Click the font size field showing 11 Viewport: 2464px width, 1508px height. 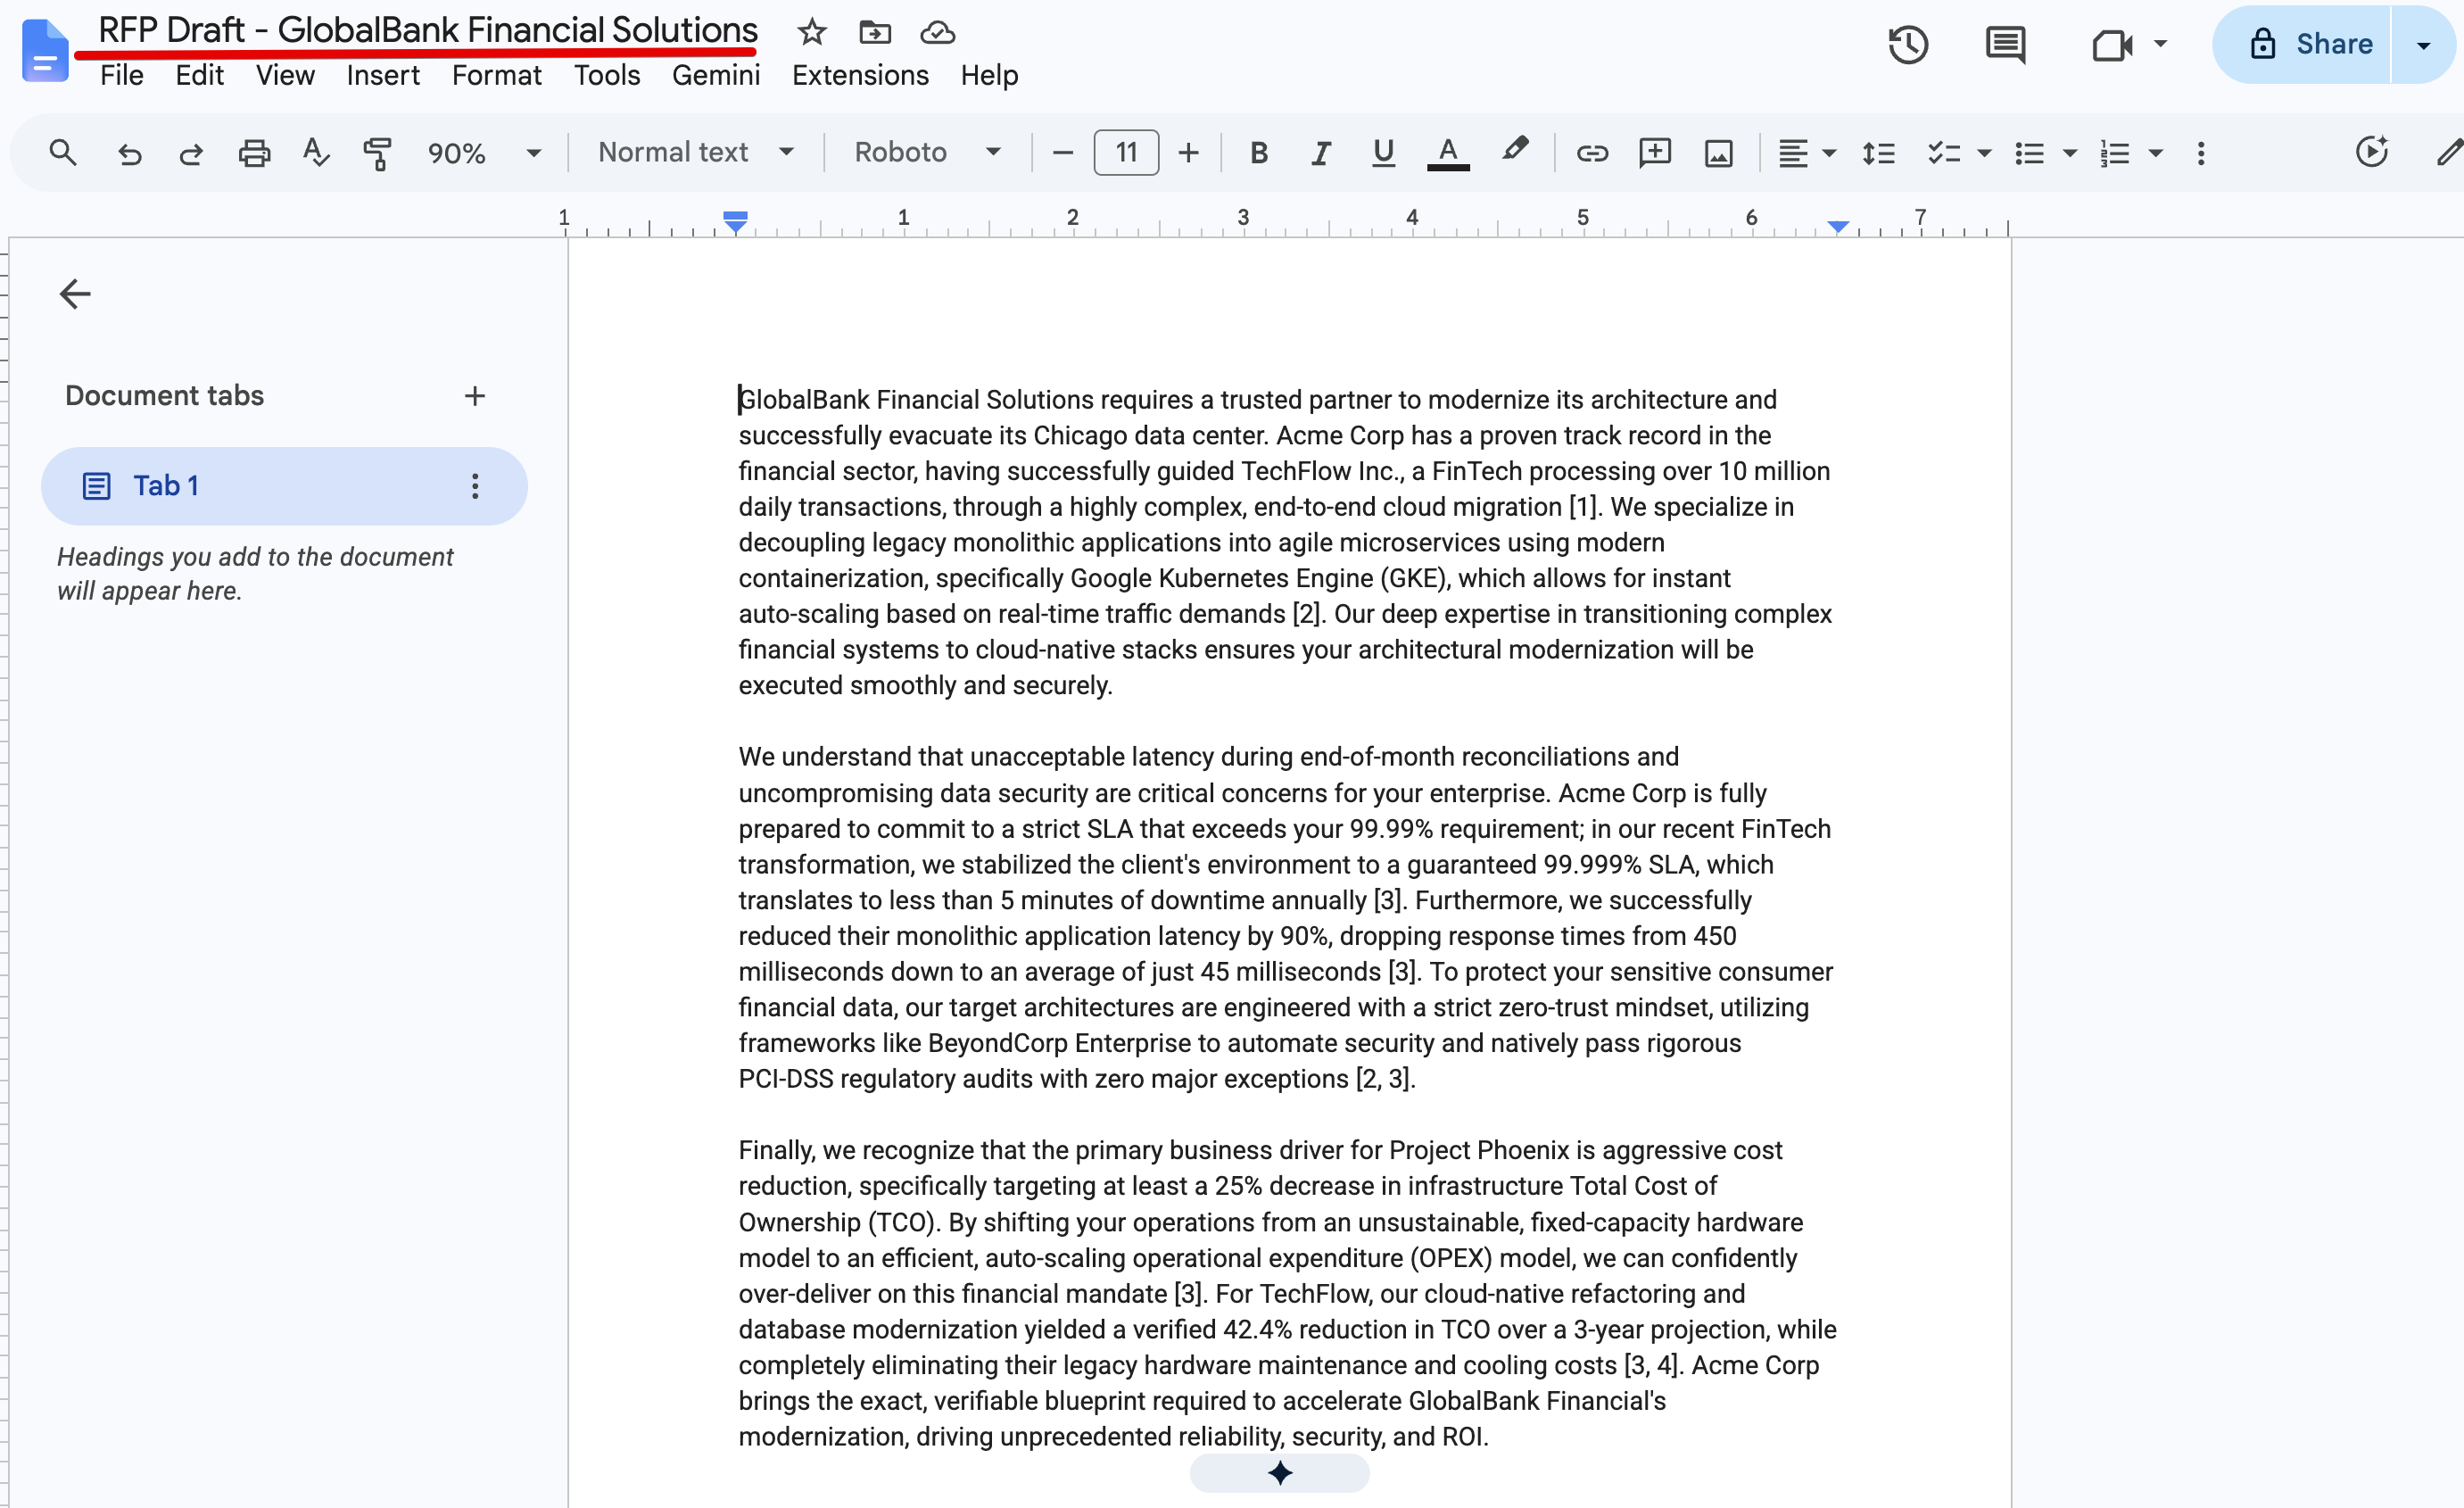point(1126,153)
